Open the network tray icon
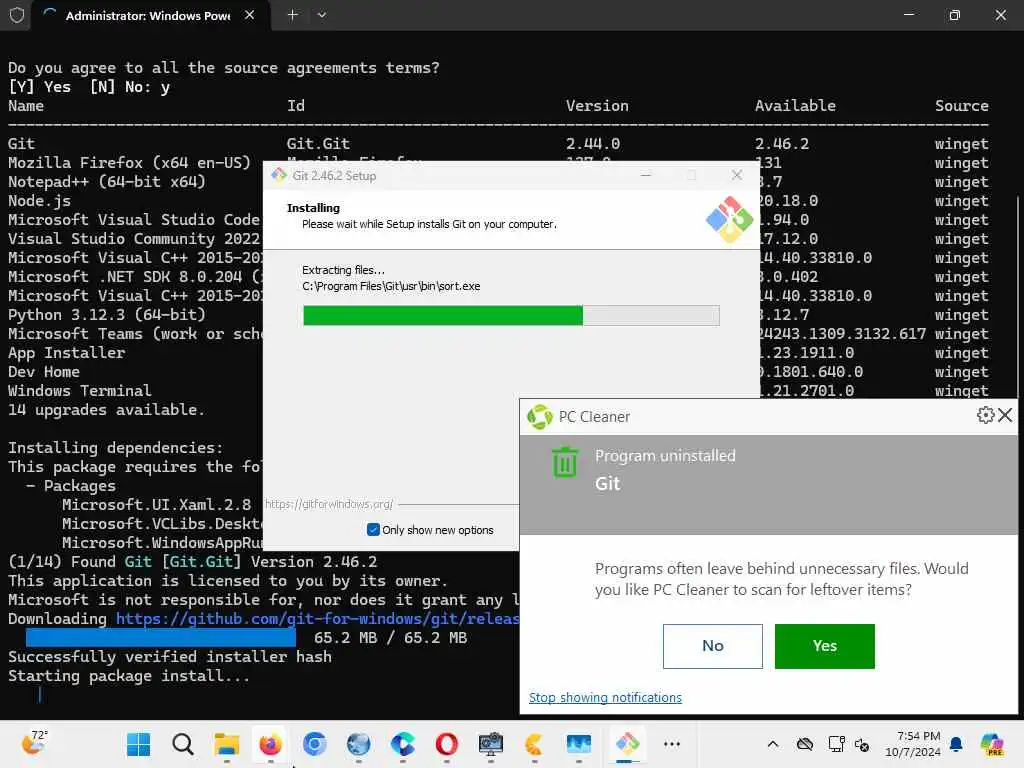Screen dimensions: 1024x768 [836, 744]
